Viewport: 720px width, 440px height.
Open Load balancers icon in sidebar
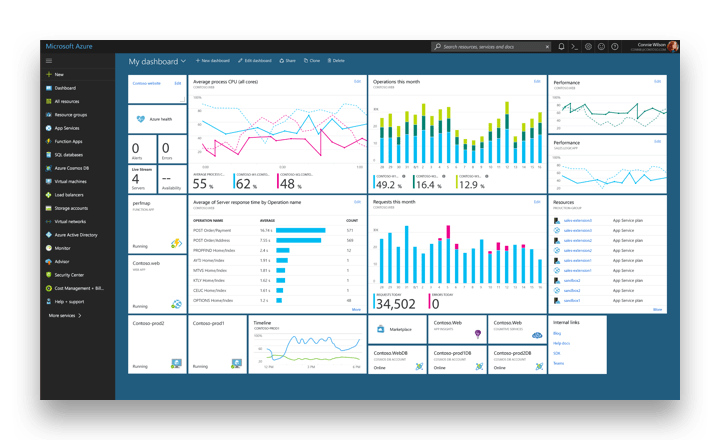(x=49, y=195)
